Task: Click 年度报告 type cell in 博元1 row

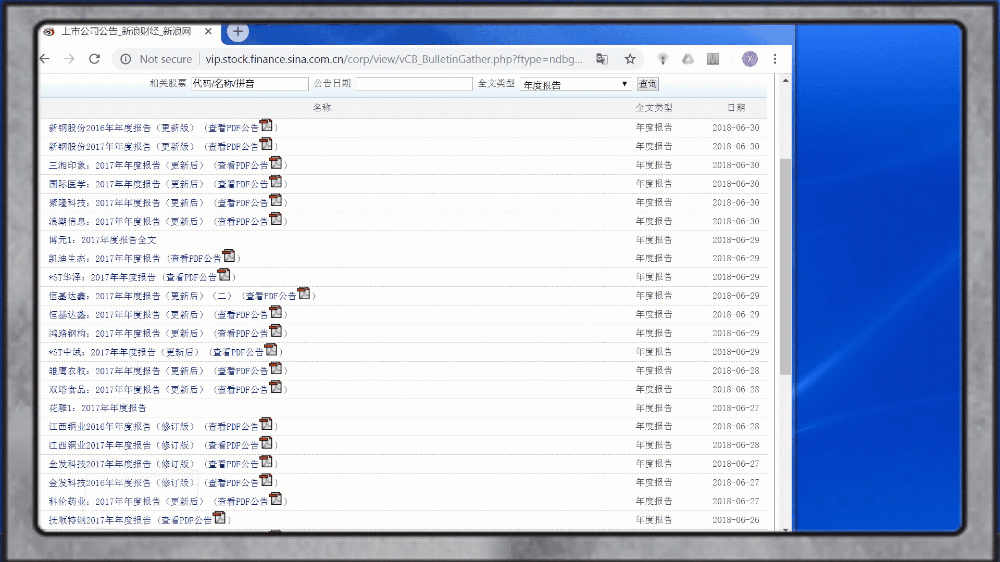Action: click(654, 240)
